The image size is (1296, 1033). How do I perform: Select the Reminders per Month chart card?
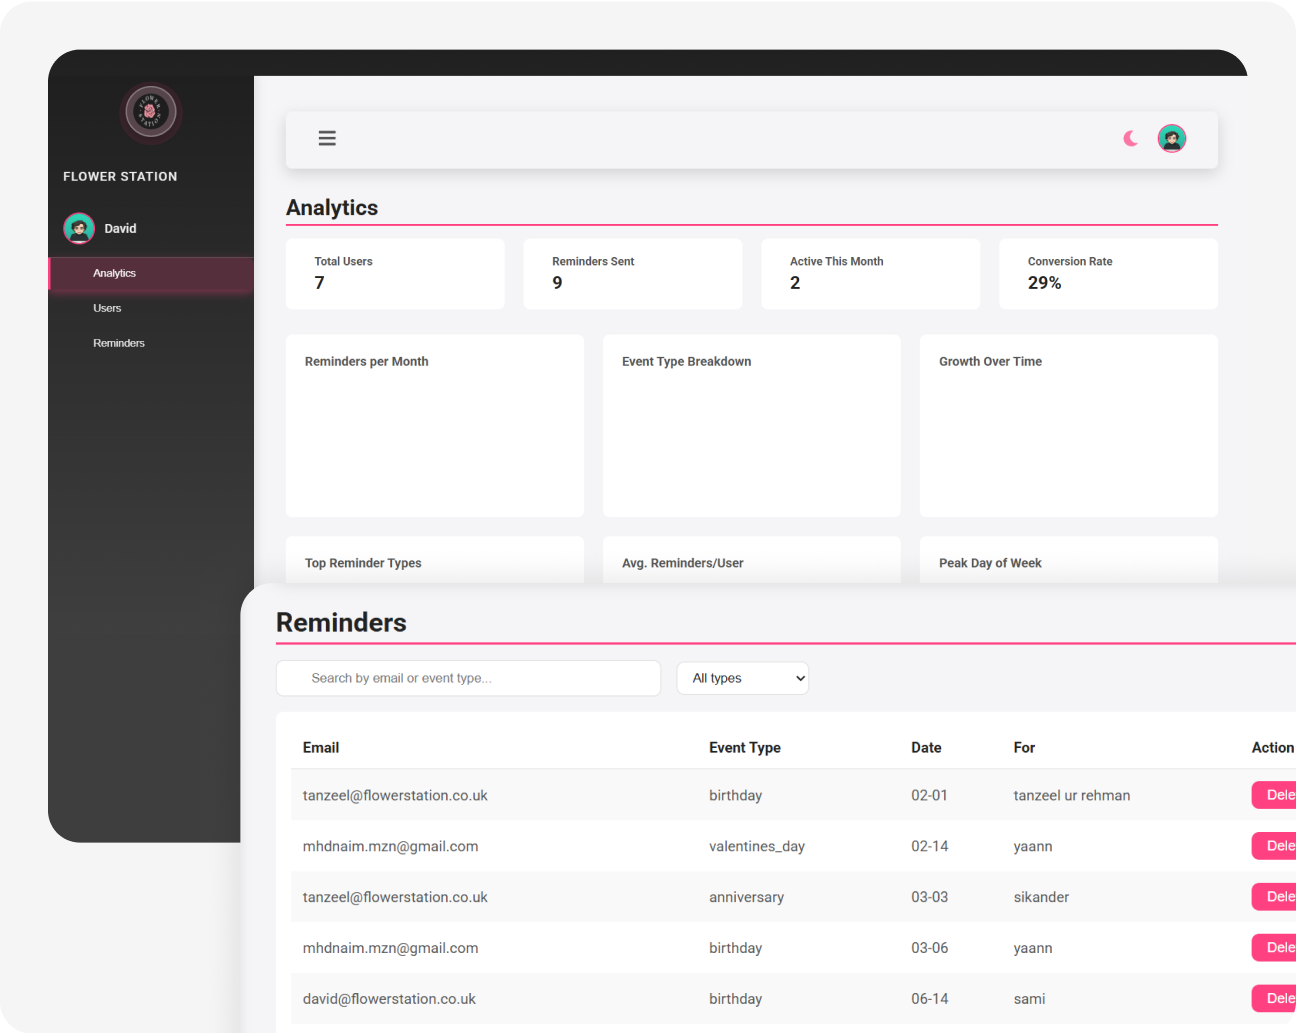click(x=434, y=426)
